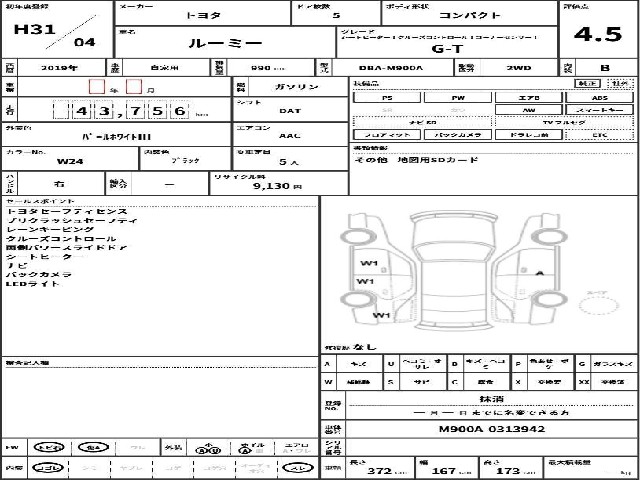Viewport: 640px width, 480px height.
Task: Click the PW equipment box
Action: [x=458, y=98]
